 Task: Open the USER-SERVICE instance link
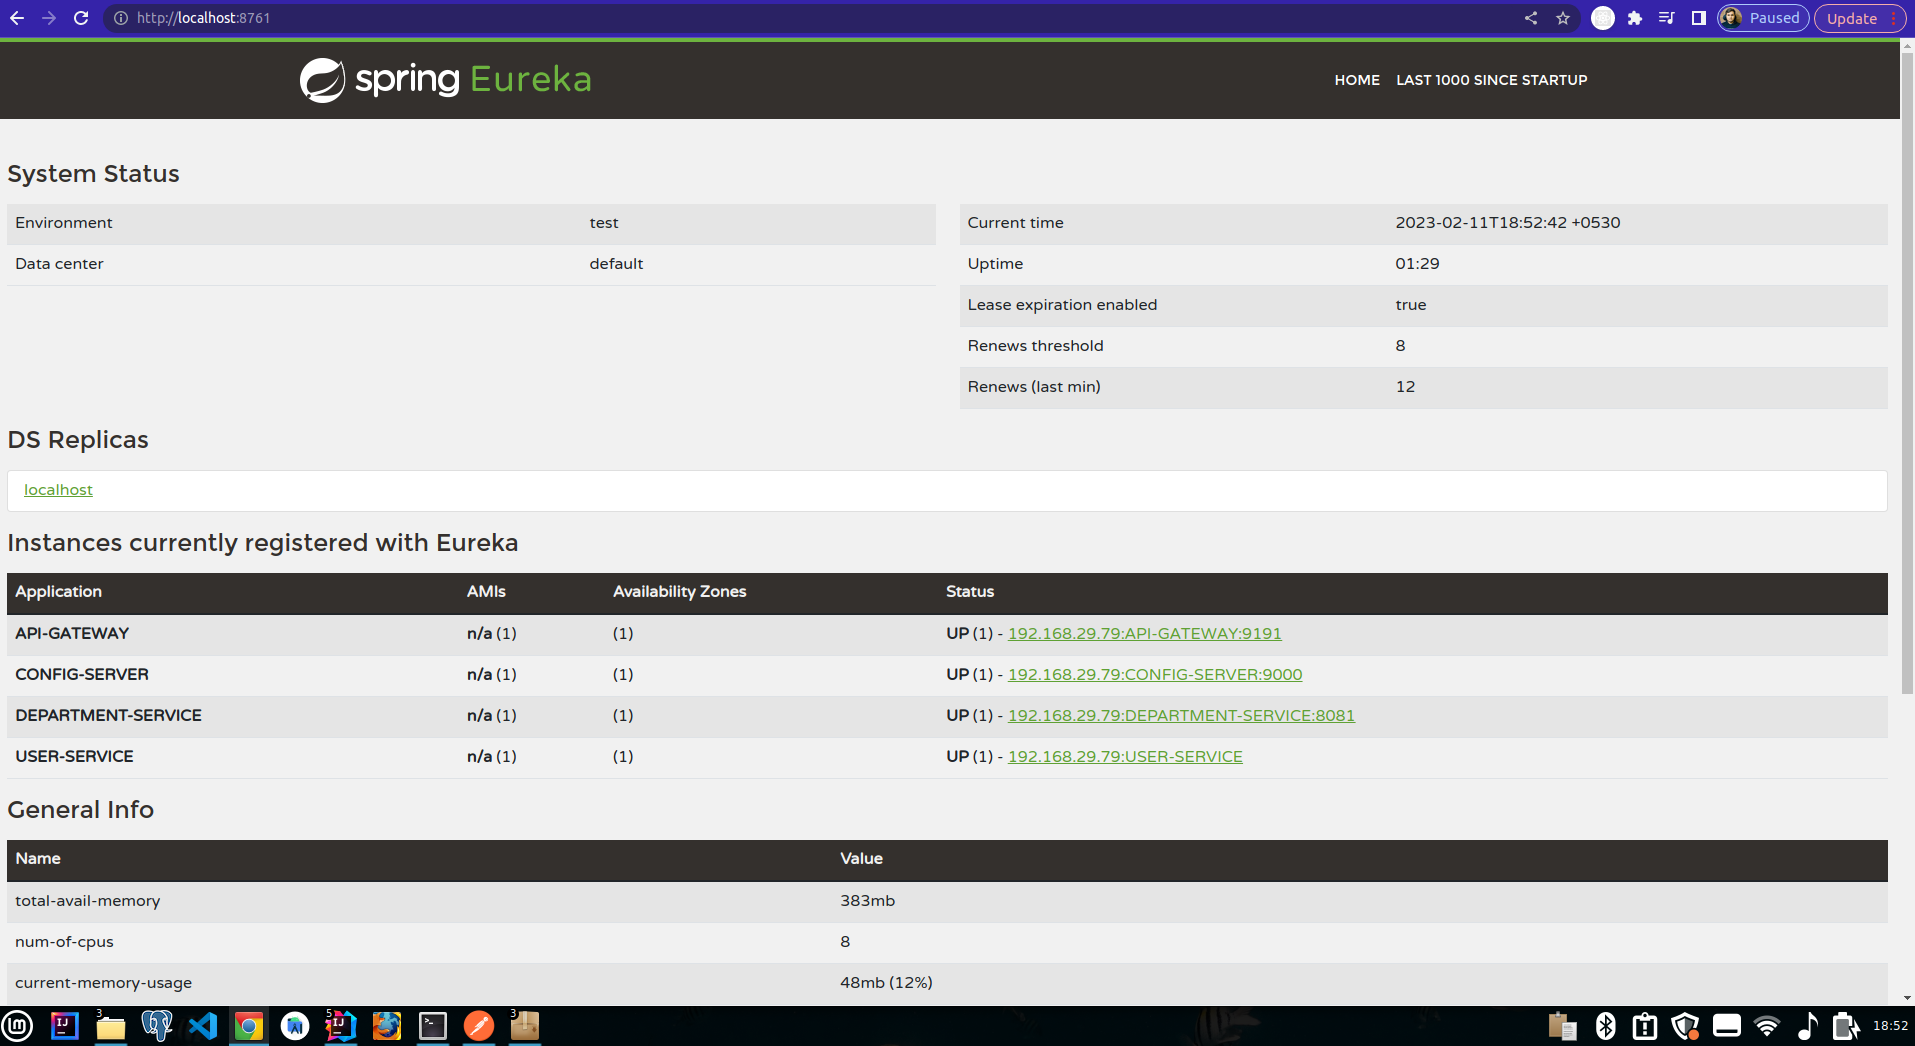coord(1125,756)
